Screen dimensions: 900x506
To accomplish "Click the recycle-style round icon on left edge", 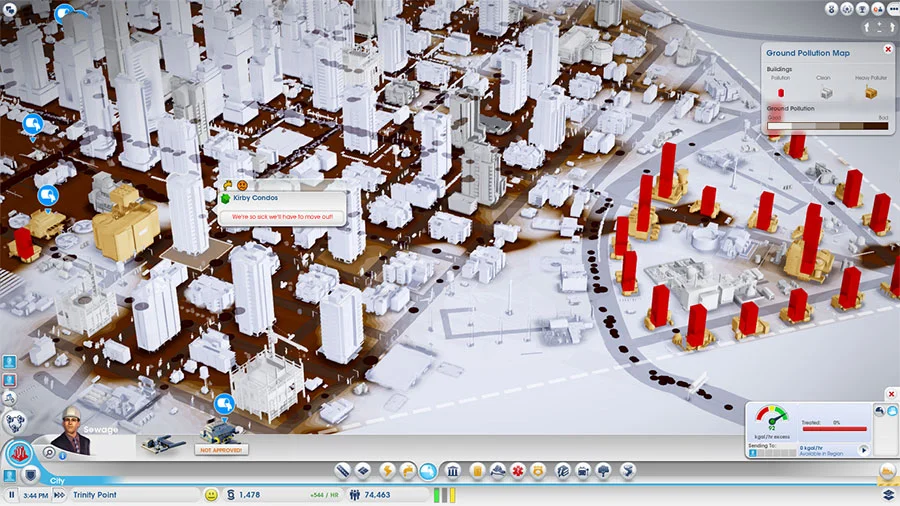I will pos(15,423).
